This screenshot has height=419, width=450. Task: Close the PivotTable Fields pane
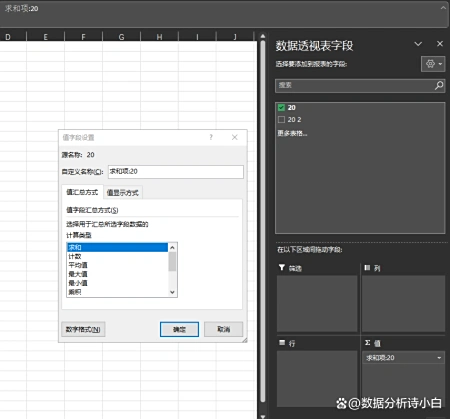(440, 44)
